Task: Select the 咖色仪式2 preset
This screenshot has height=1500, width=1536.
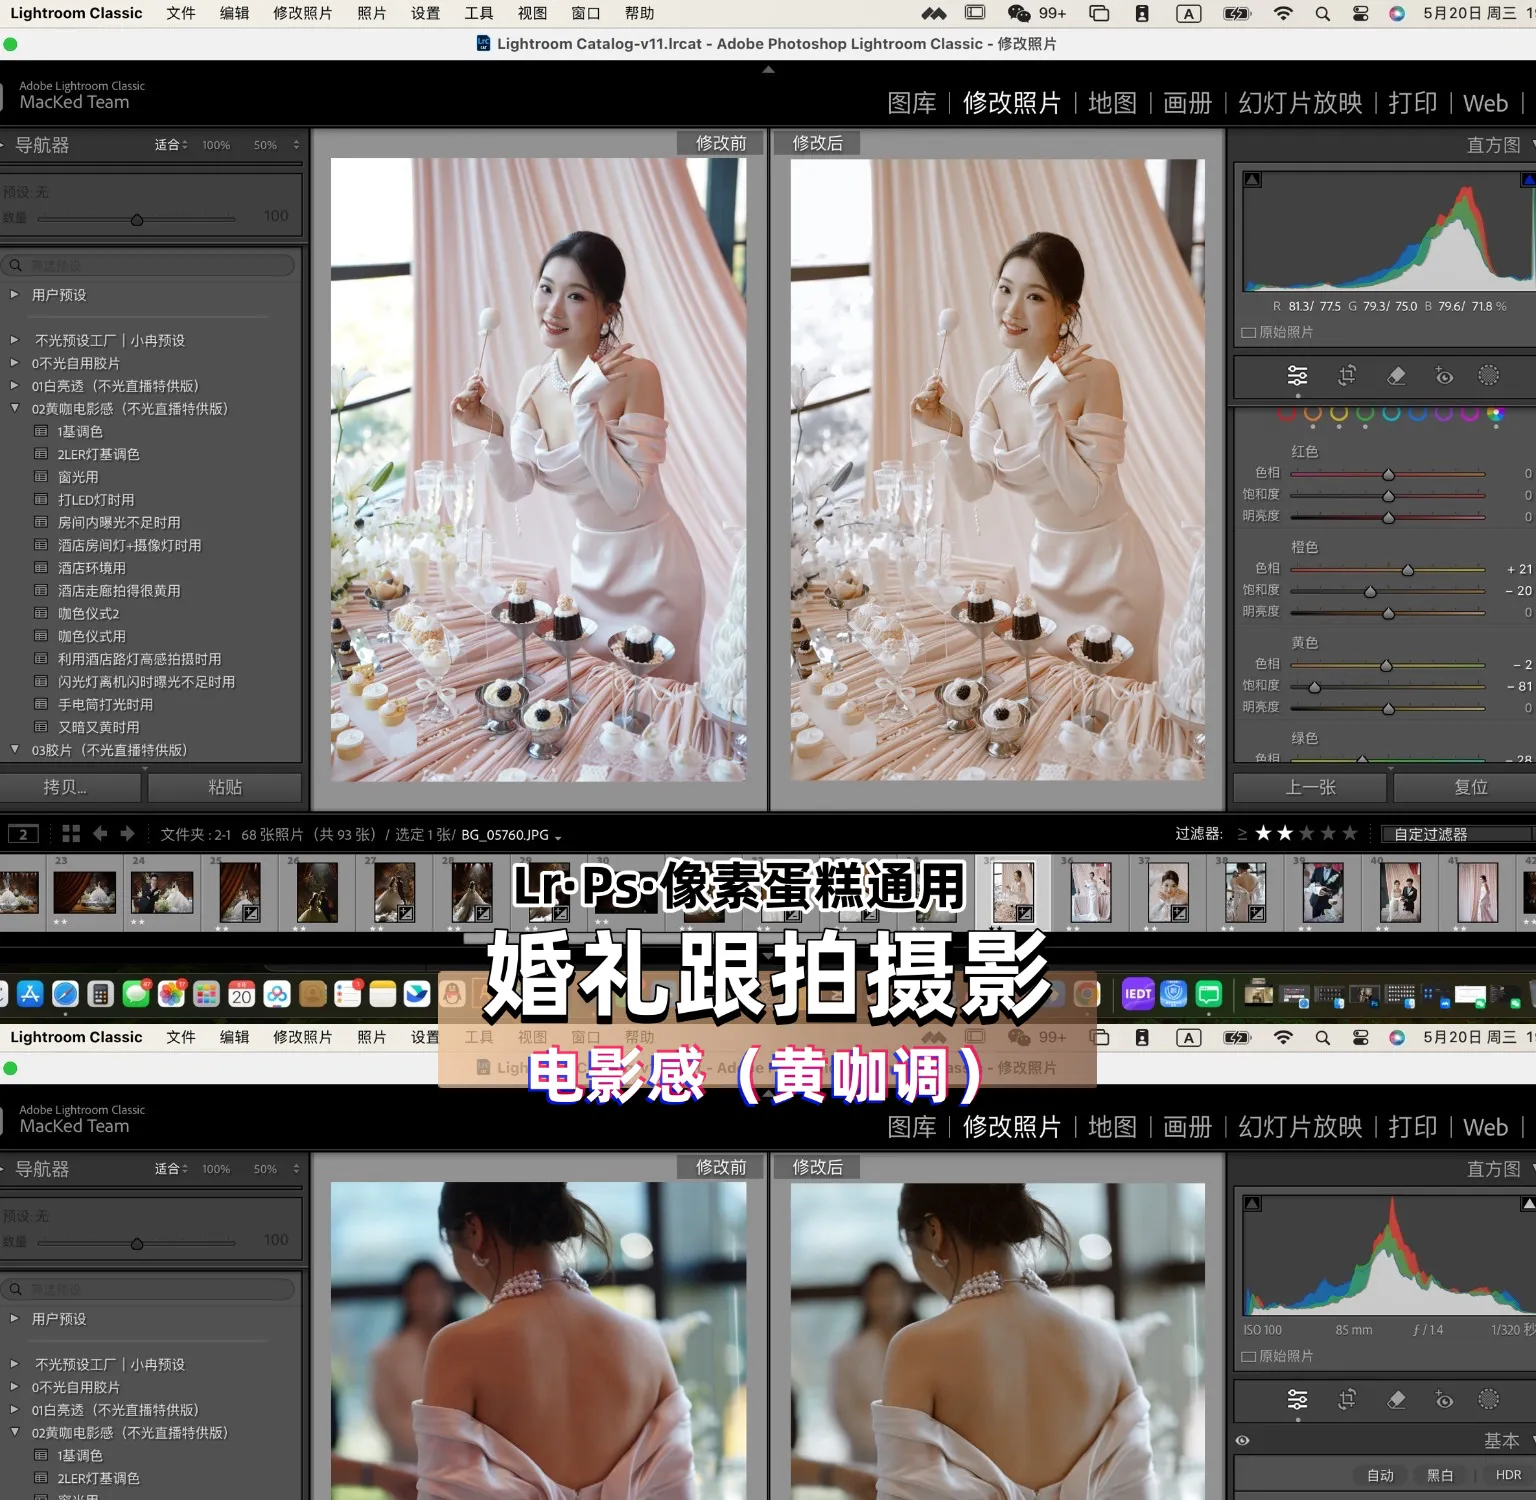Action: [x=88, y=613]
